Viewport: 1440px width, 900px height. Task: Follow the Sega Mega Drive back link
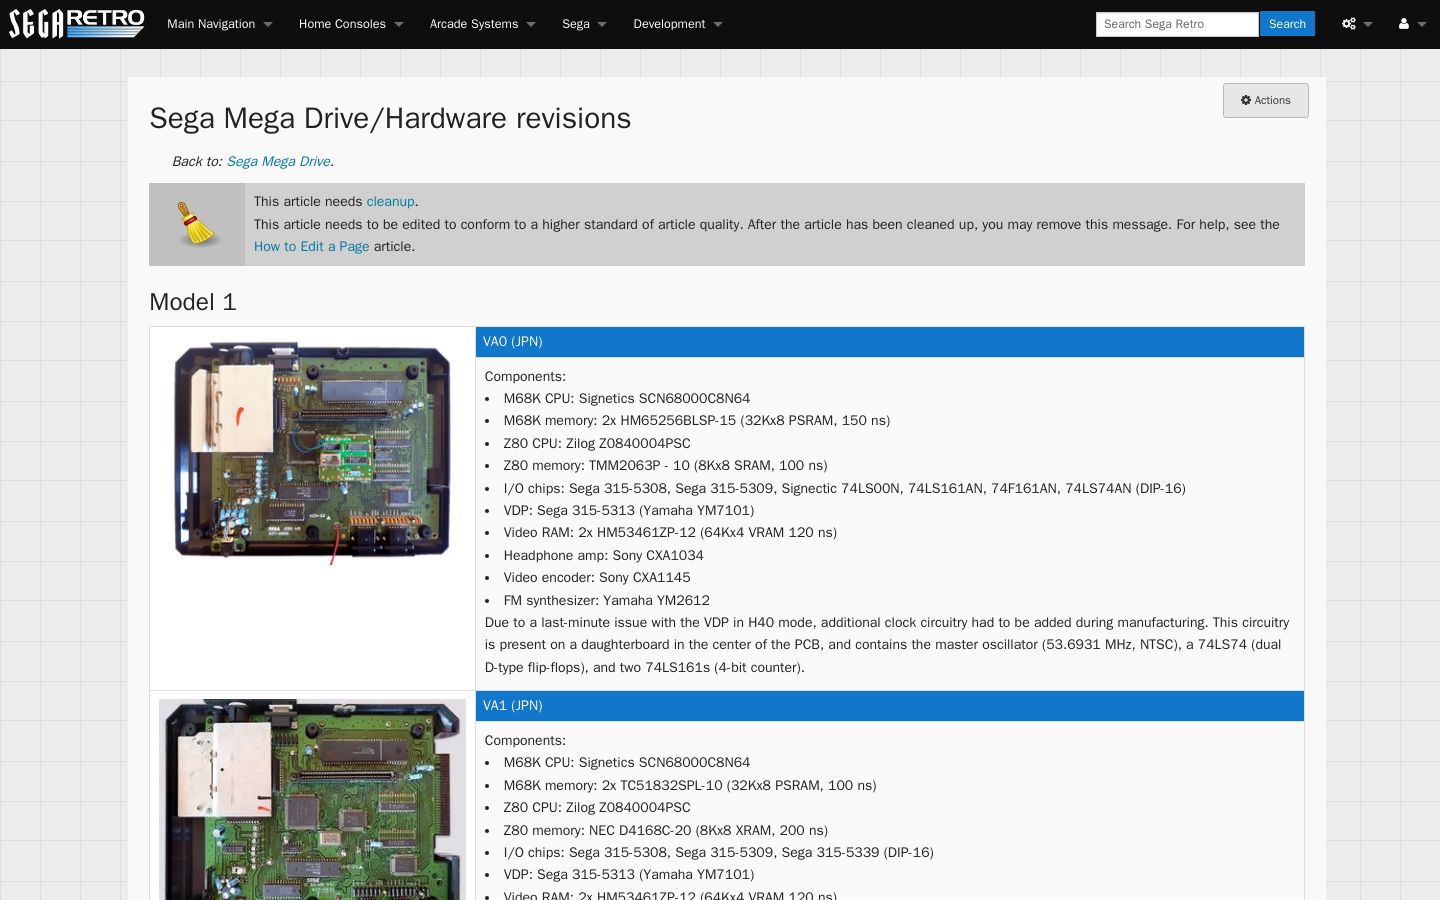pyautogui.click(x=278, y=161)
